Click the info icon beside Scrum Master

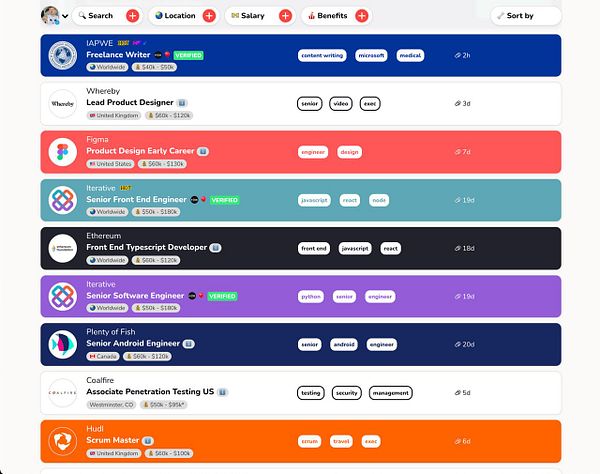tap(148, 441)
